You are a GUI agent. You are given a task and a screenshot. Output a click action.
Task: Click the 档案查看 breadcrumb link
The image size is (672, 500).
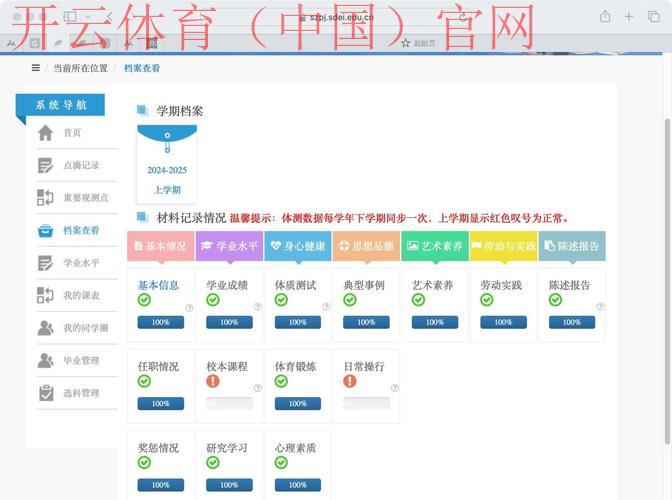coord(142,68)
